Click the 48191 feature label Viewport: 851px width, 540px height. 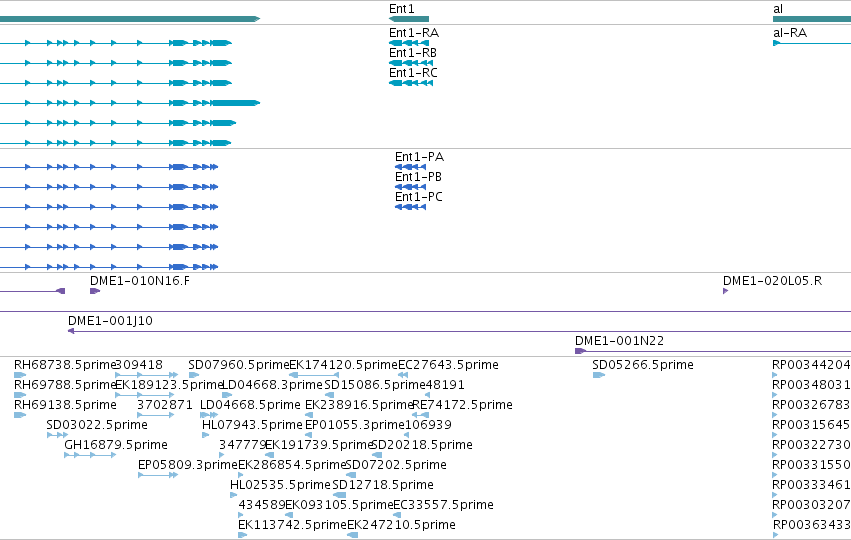tap(444, 385)
